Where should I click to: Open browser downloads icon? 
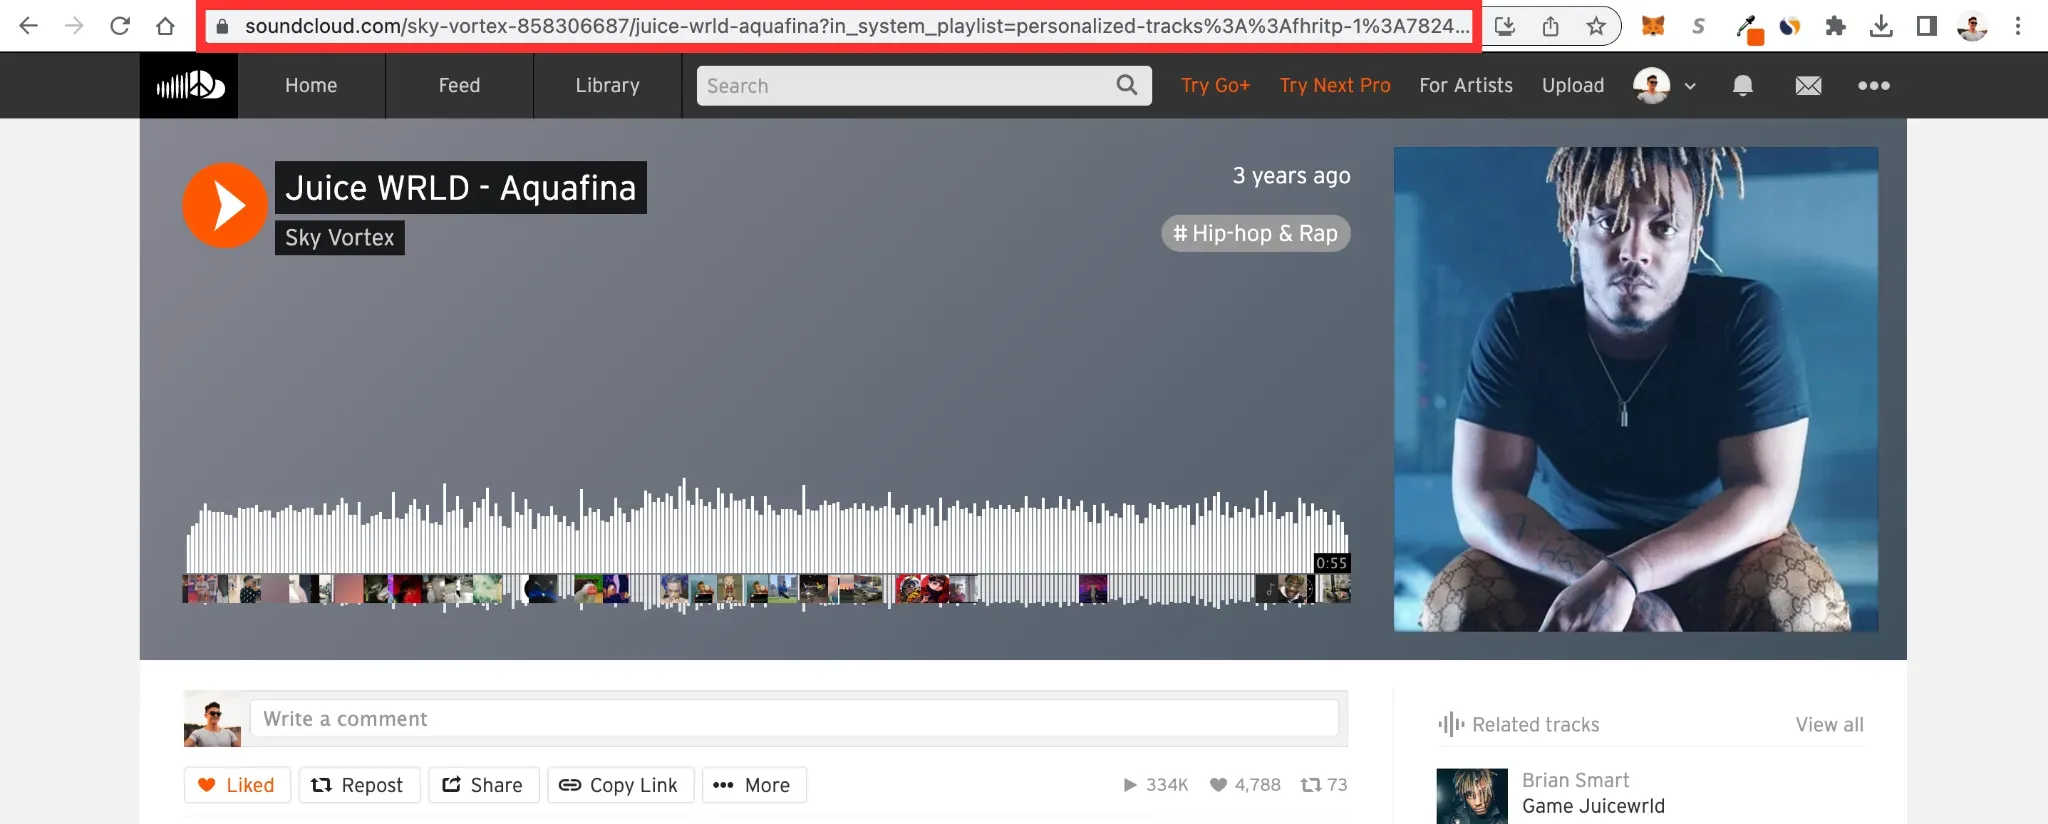[x=1881, y=26]
